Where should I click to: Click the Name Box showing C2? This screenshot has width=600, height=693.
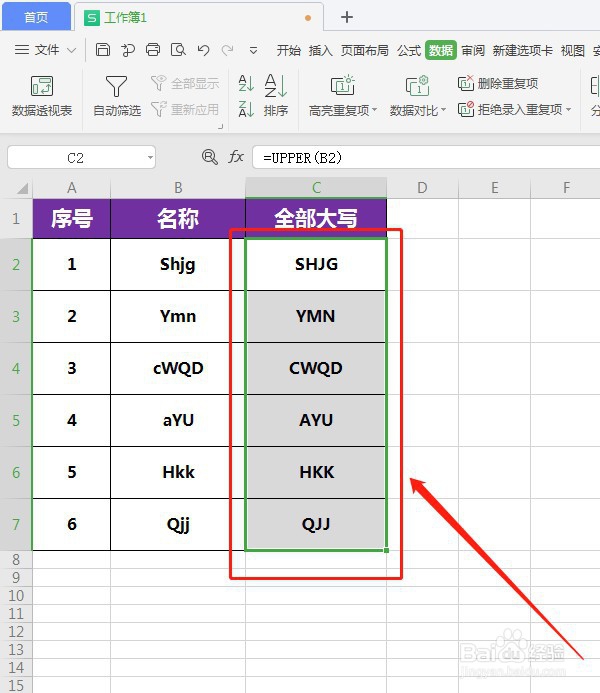click(x=75, y=157)
